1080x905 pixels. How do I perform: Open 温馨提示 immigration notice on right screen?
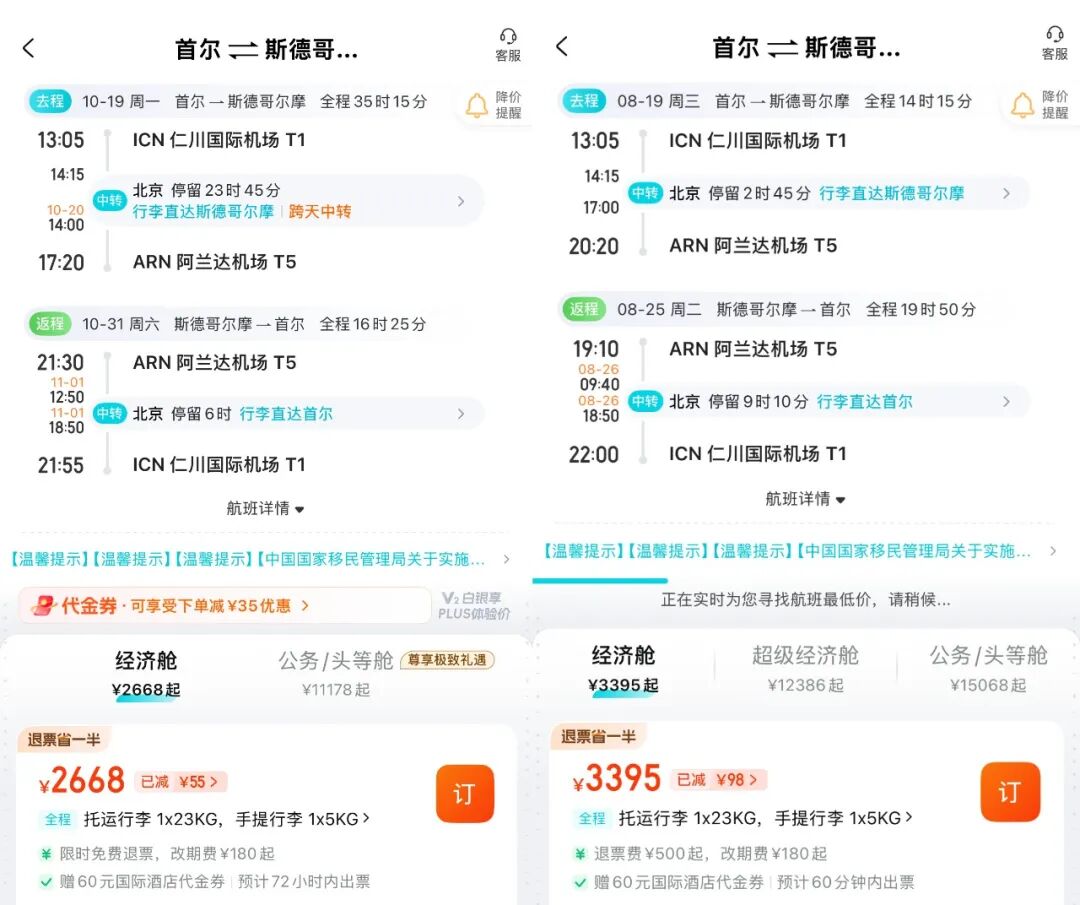click(x=785, y=551)
